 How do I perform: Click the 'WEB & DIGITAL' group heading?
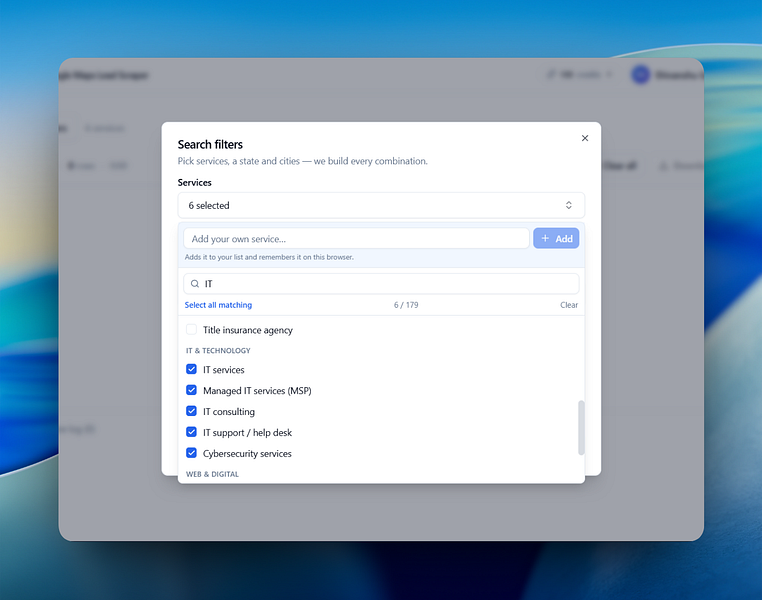click(x=212, y=474)
